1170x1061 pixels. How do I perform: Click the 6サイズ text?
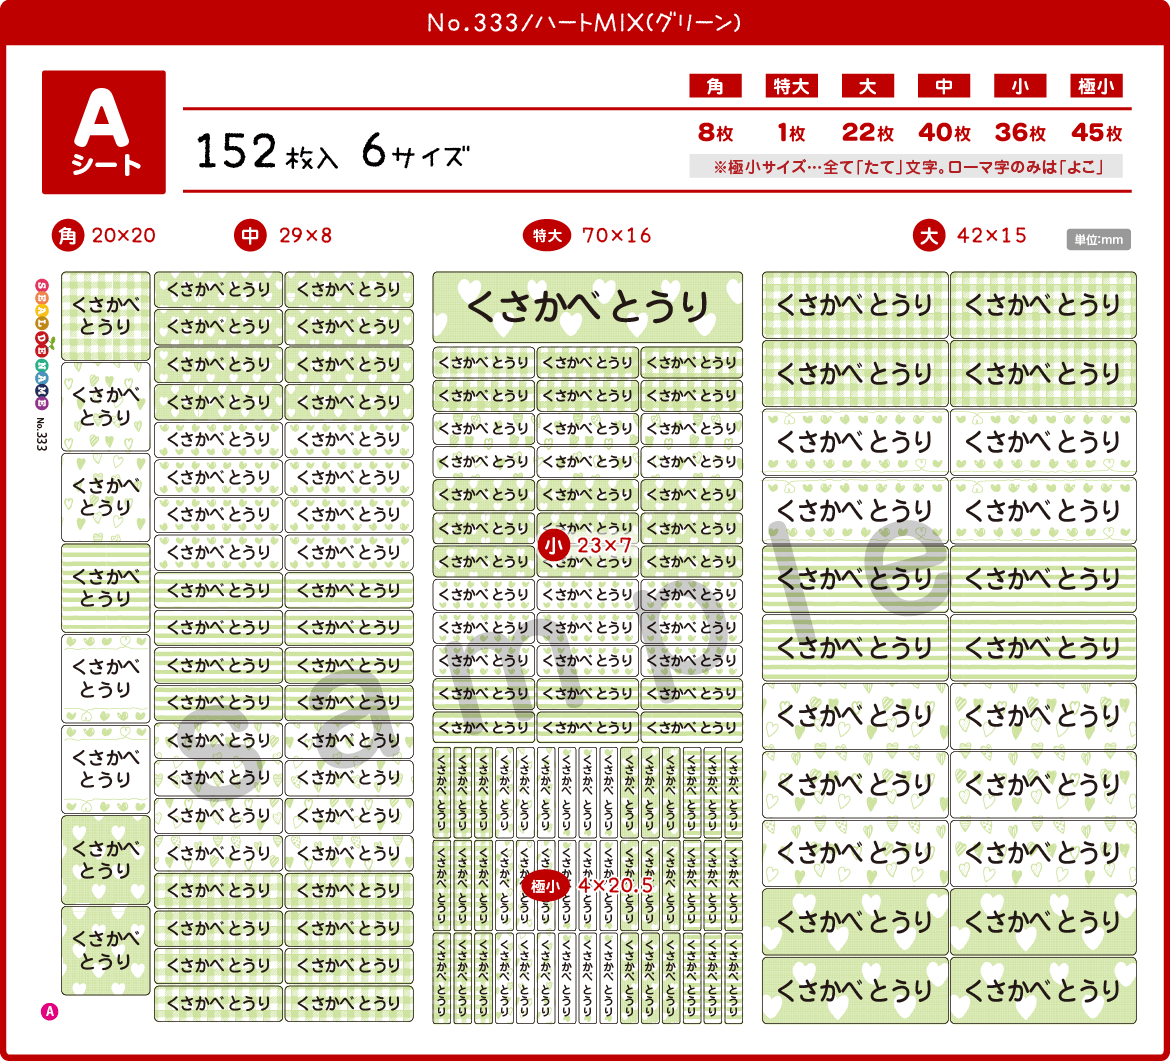pyautogui.click(x=415, y=151)
